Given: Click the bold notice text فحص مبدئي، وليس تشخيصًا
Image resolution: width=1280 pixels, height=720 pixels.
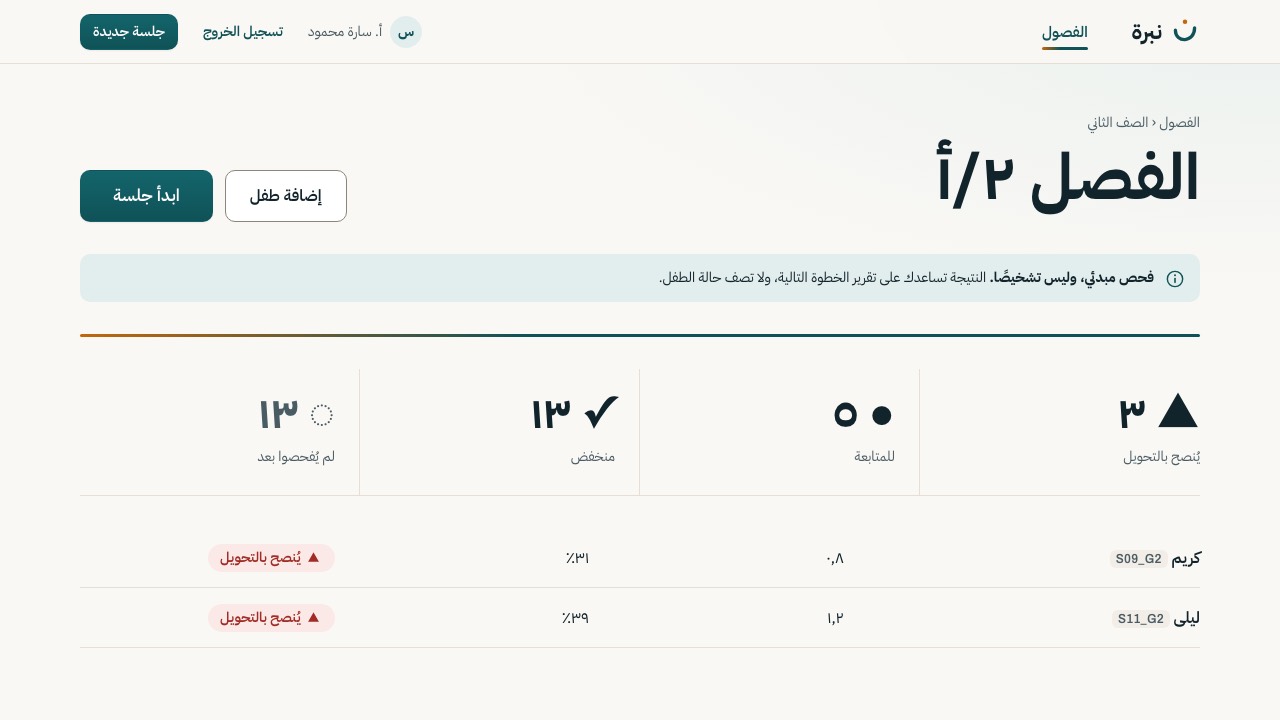Looking at the screenshot, I should click(x=1072, y=278).
